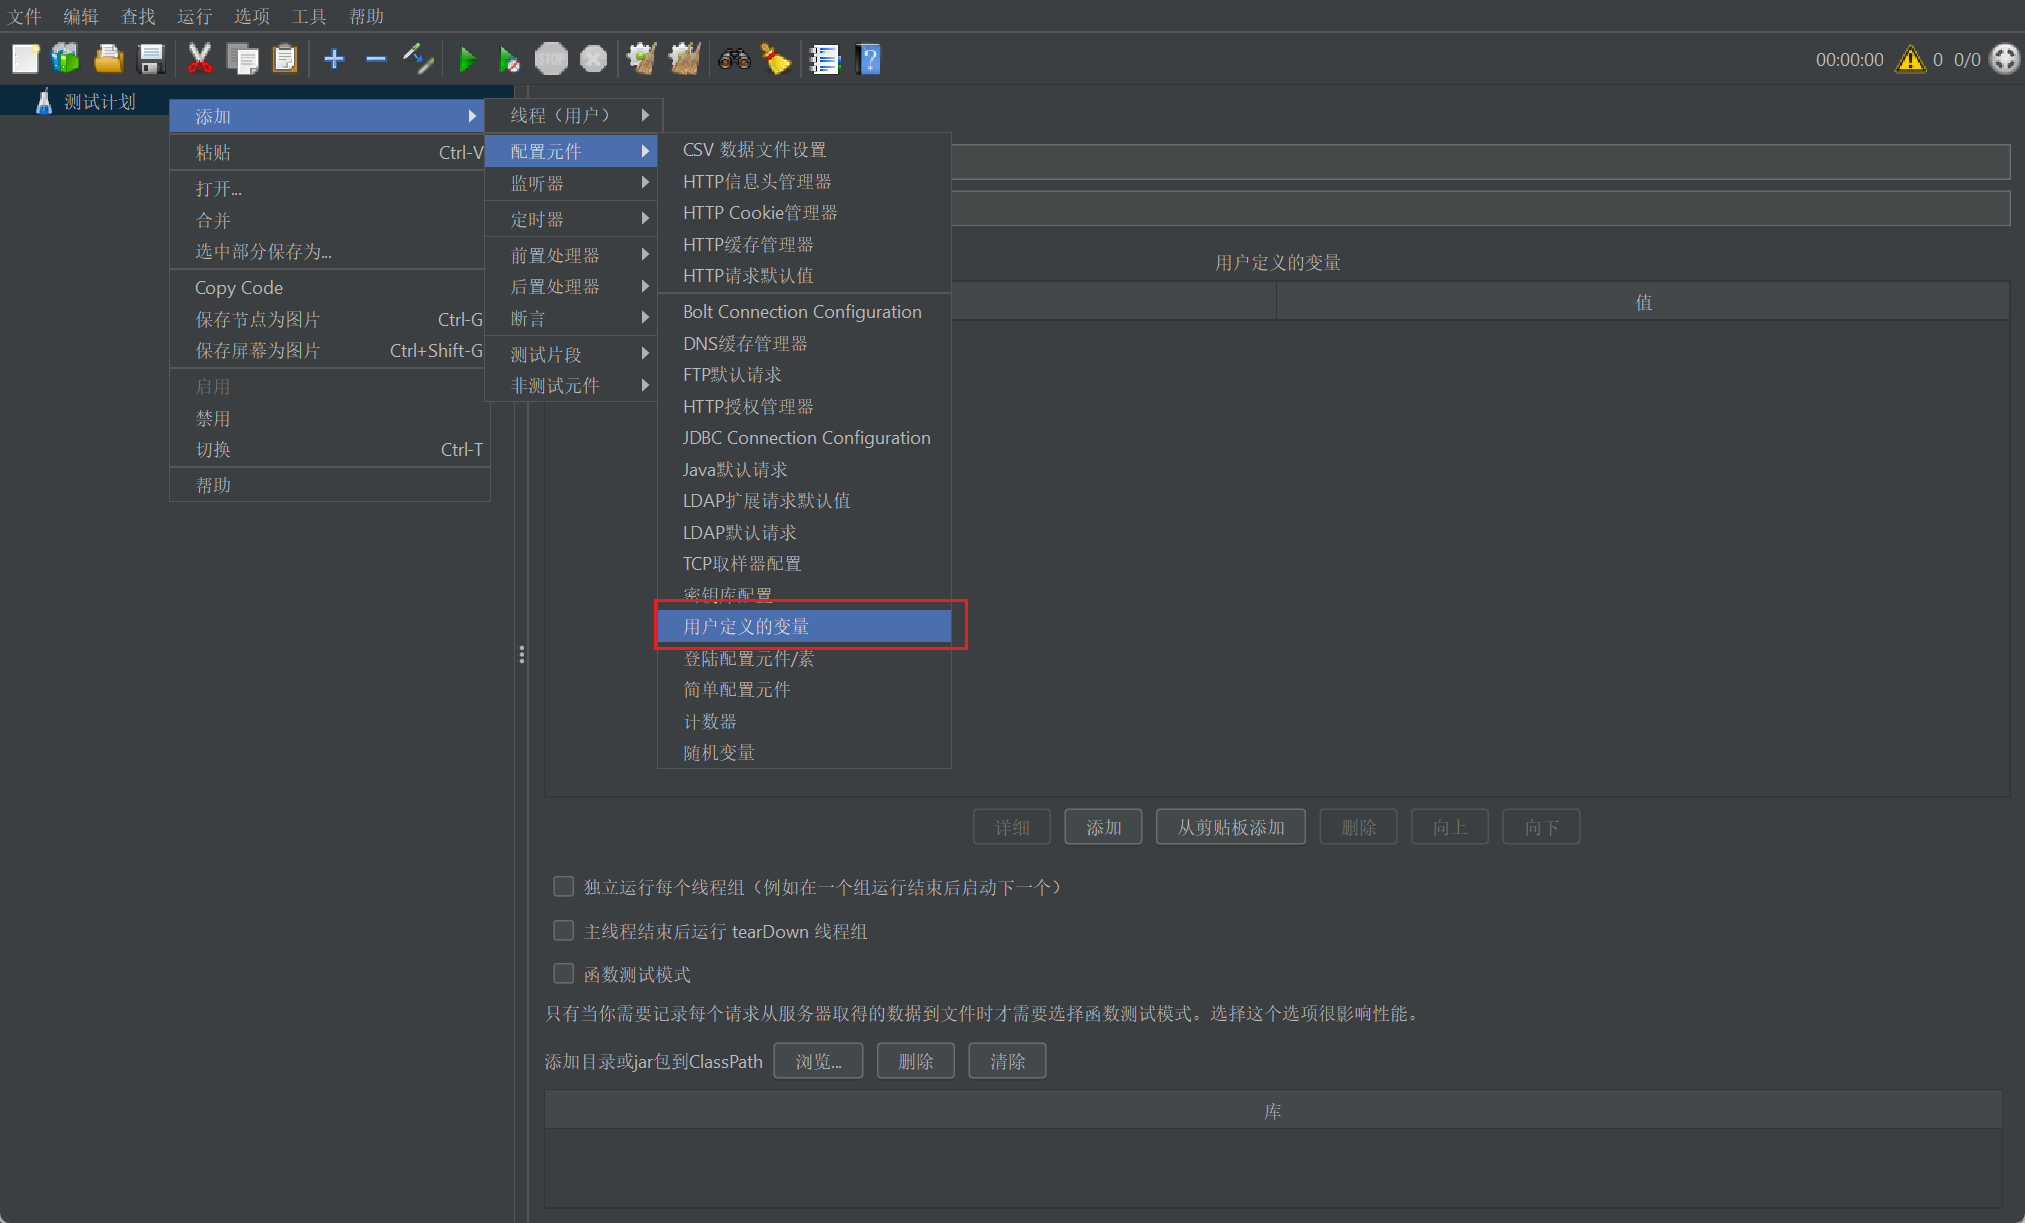Click the Toggle enable/disable icon
Screen dimensions: 2025x1223
coord(418,59)
